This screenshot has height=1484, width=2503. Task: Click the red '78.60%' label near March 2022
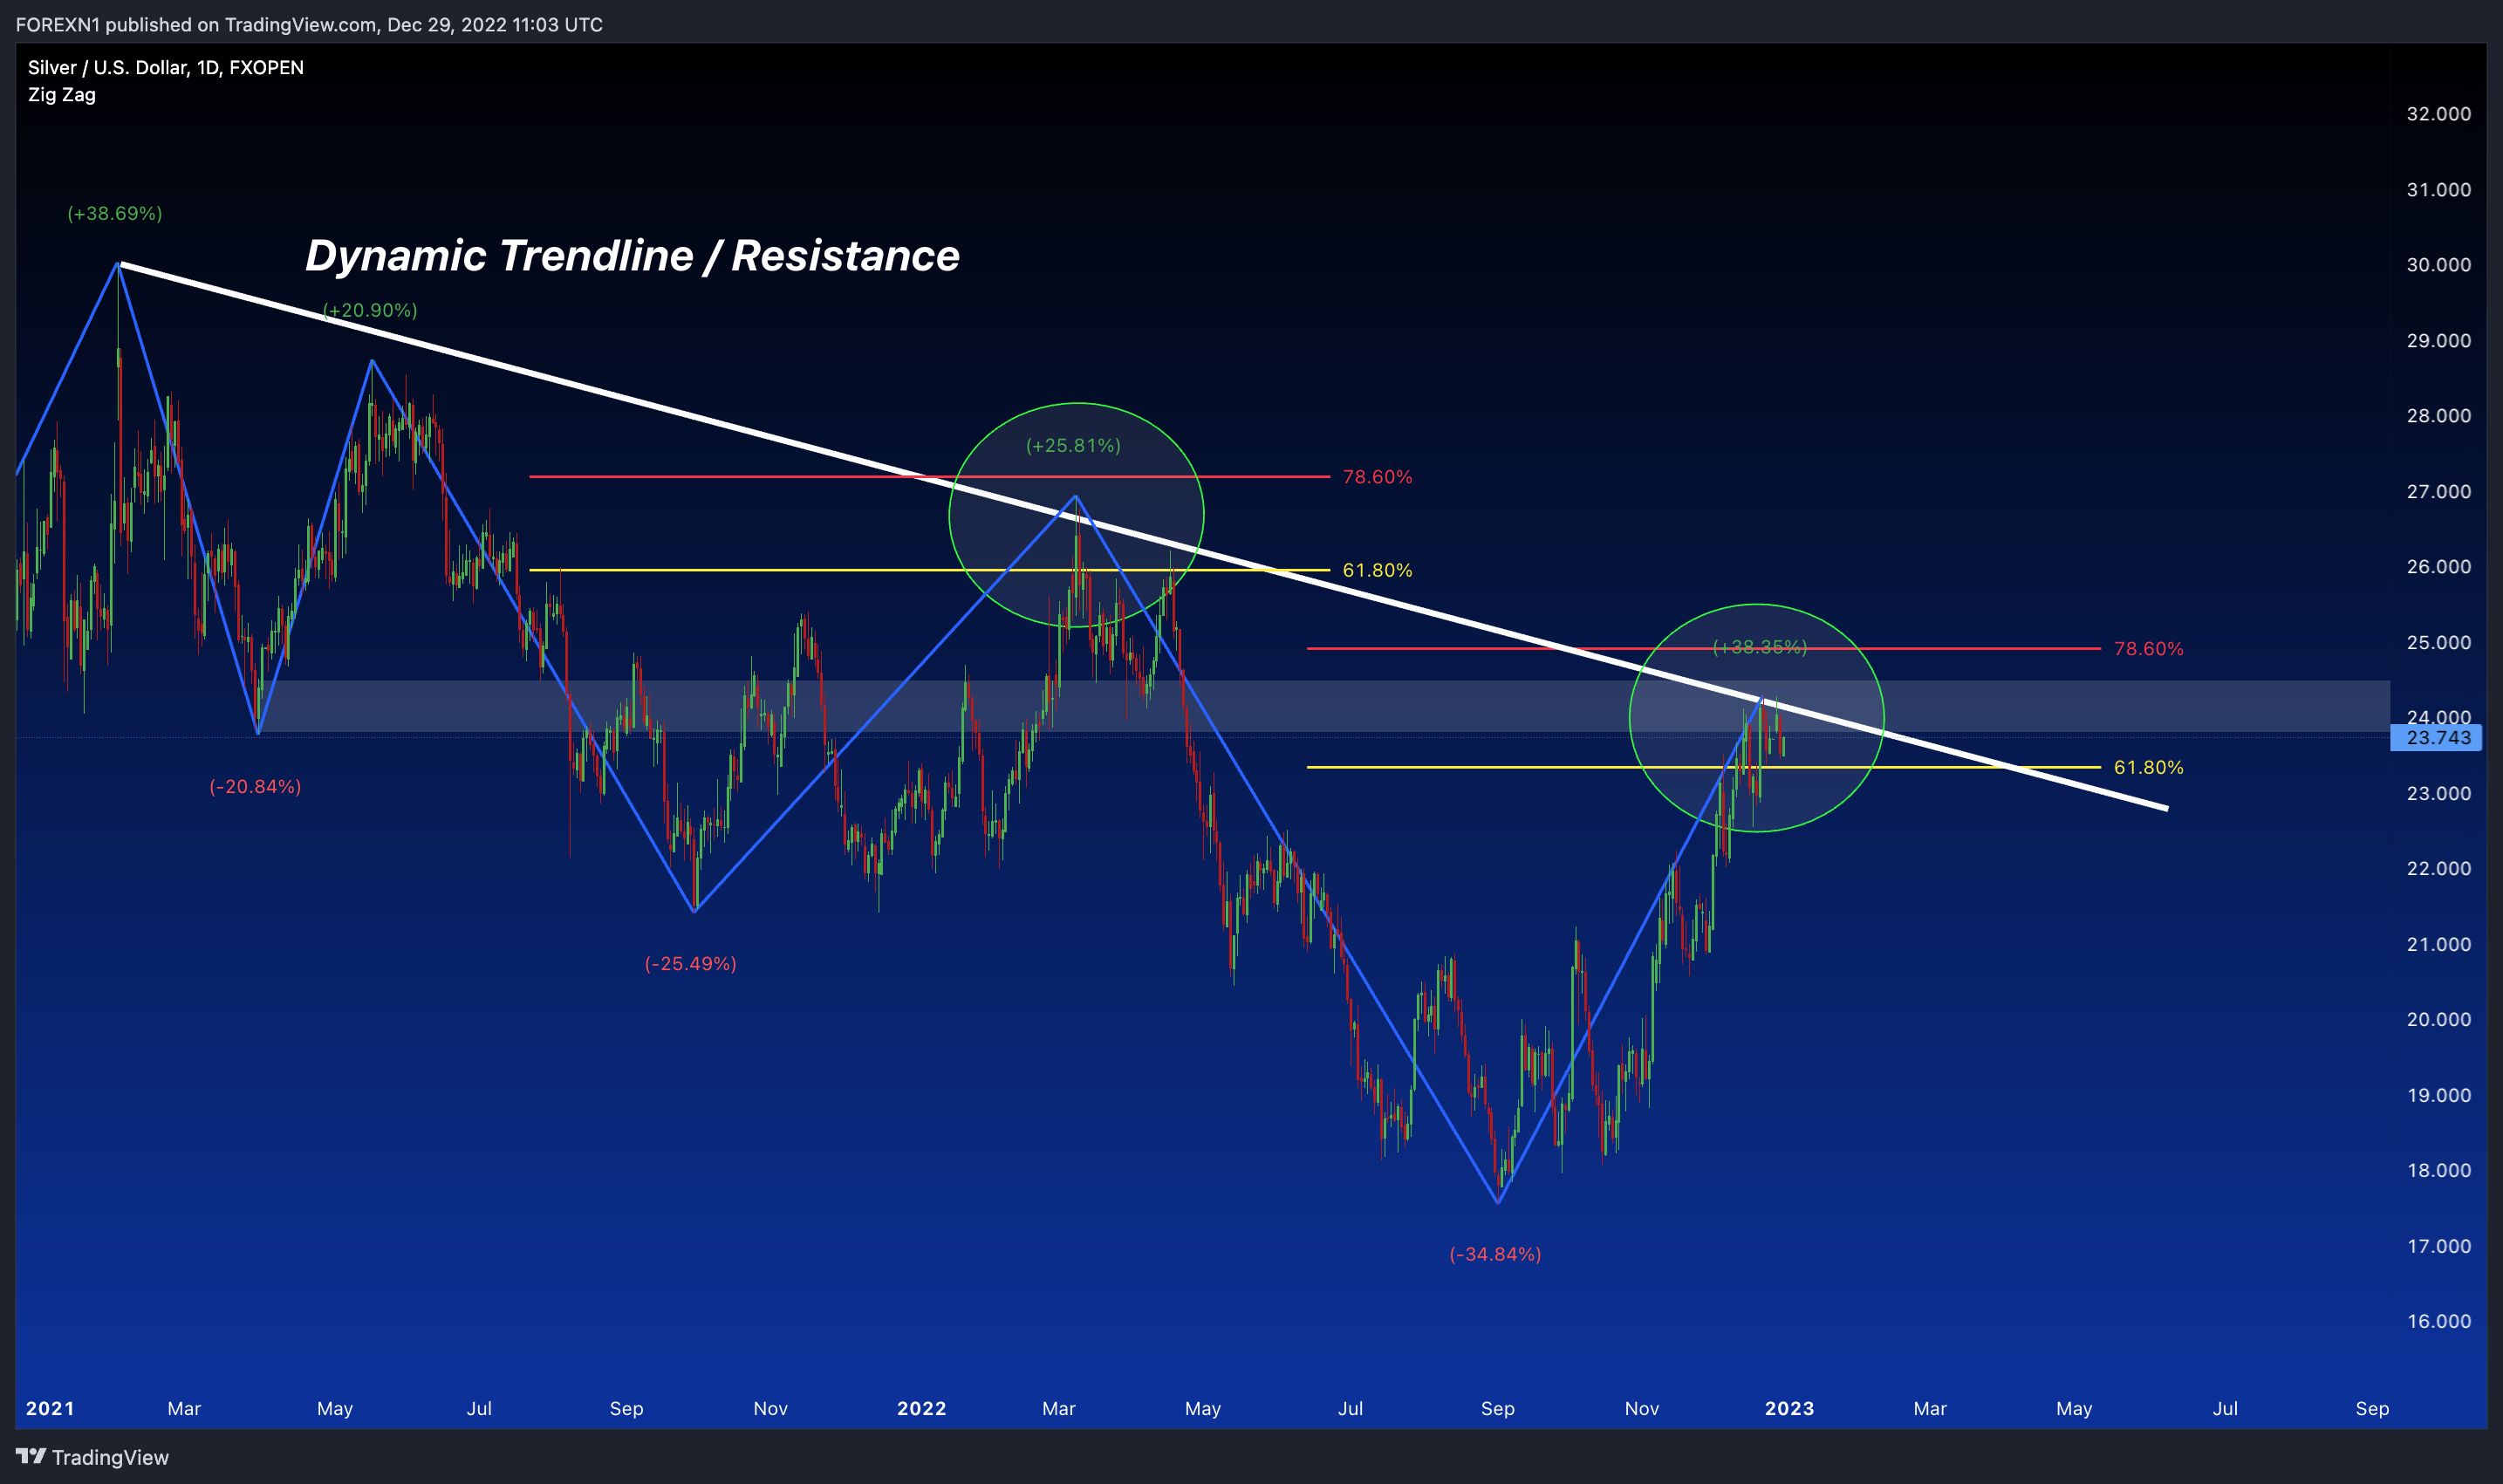click(x=1378, y=477)
